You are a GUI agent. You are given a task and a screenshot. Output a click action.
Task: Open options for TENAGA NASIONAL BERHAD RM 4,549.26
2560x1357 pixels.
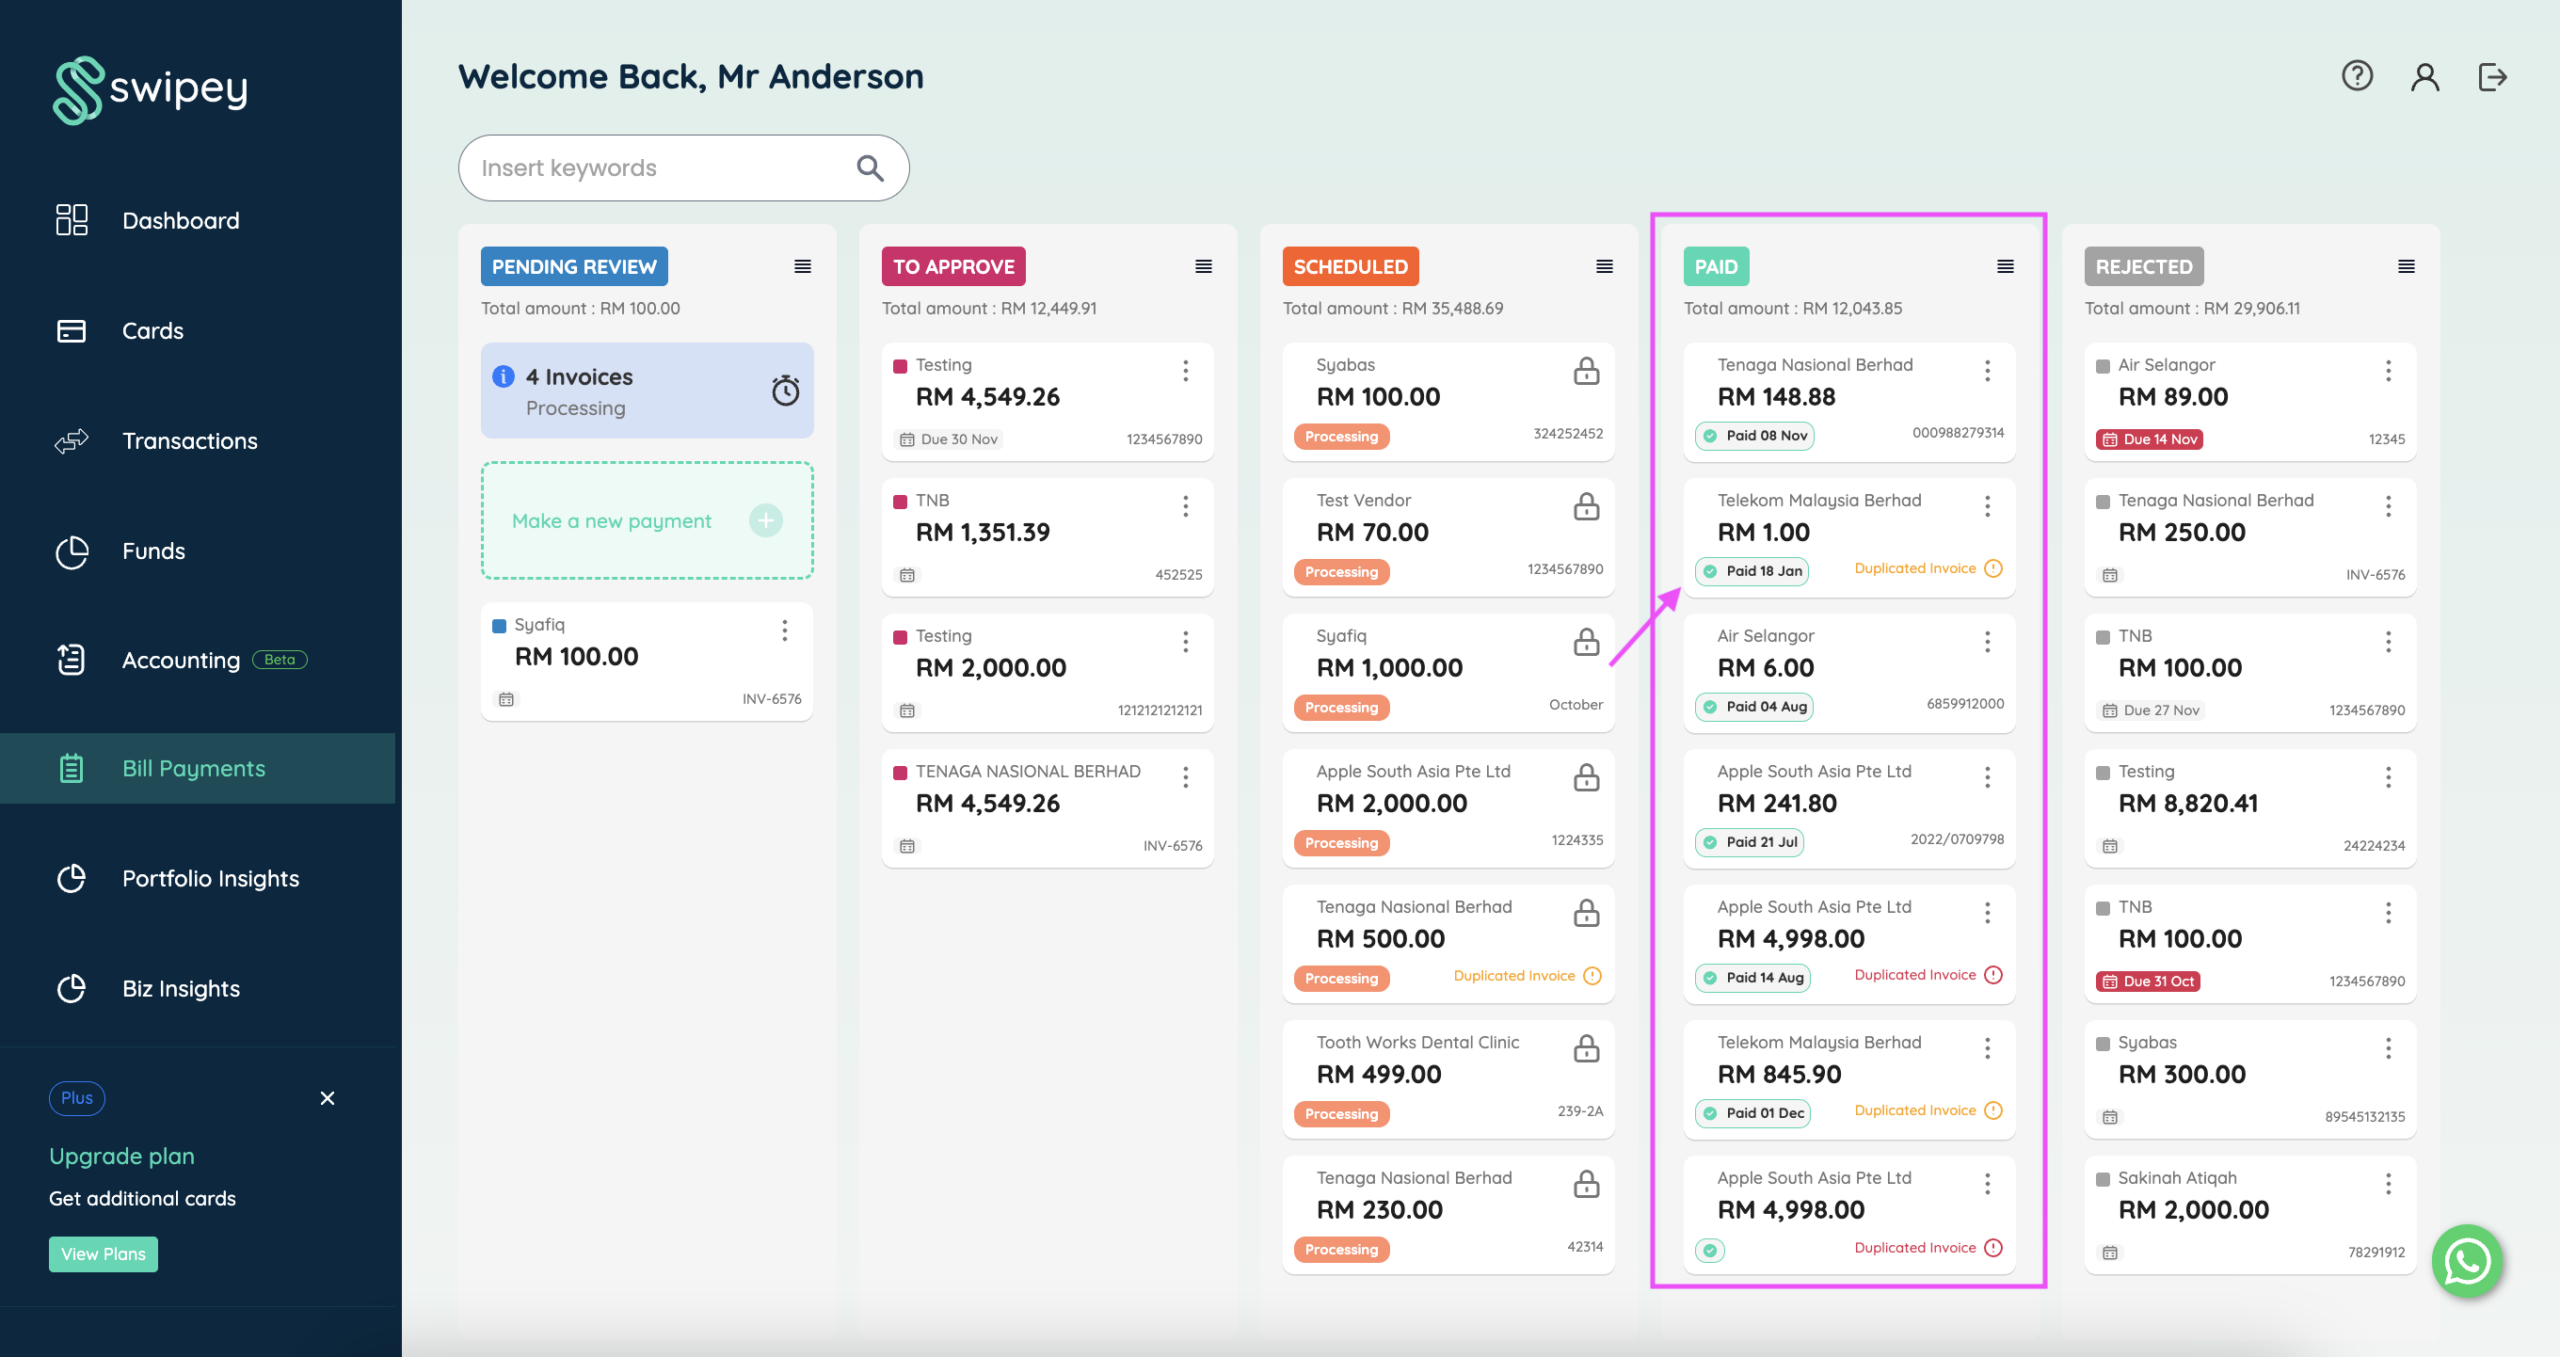point(1185,777)
